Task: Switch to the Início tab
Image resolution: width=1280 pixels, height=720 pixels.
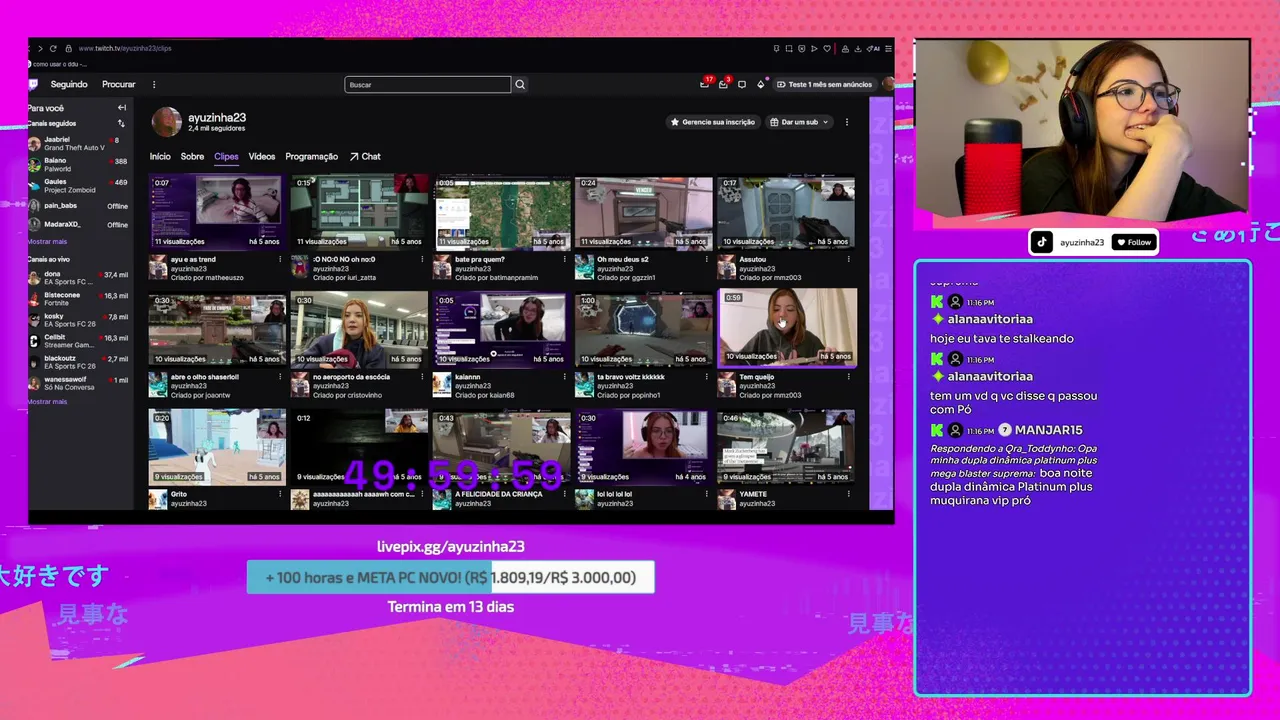Action: (160, 157)
